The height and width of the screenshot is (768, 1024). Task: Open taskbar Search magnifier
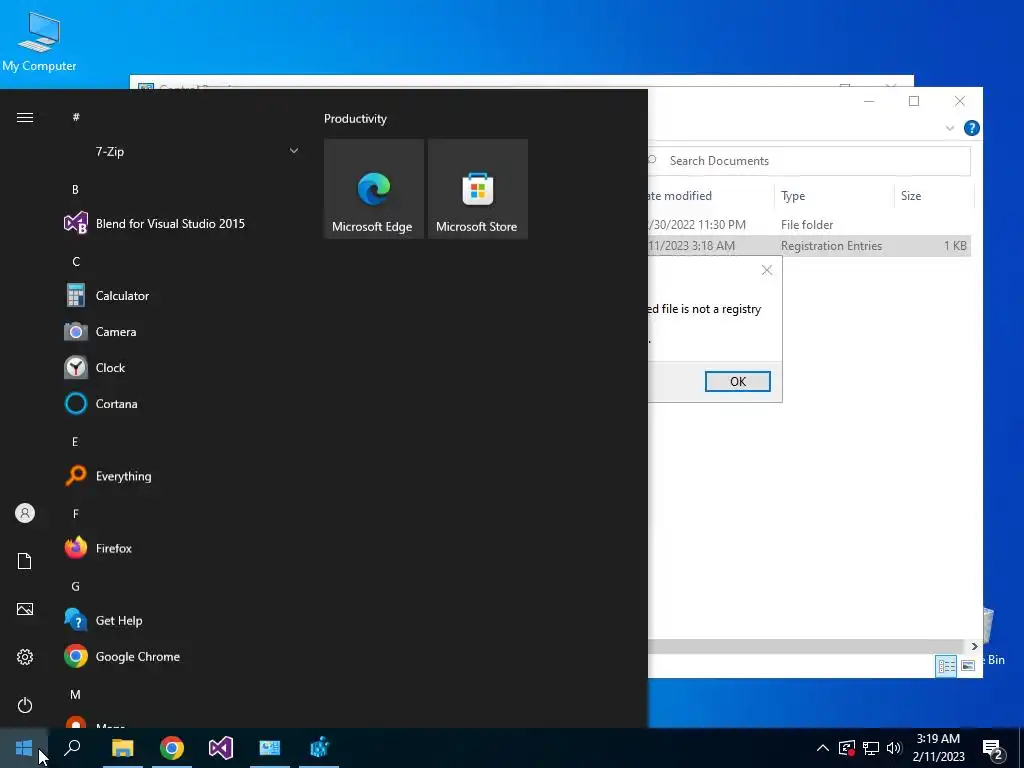(x=72, y=748)
